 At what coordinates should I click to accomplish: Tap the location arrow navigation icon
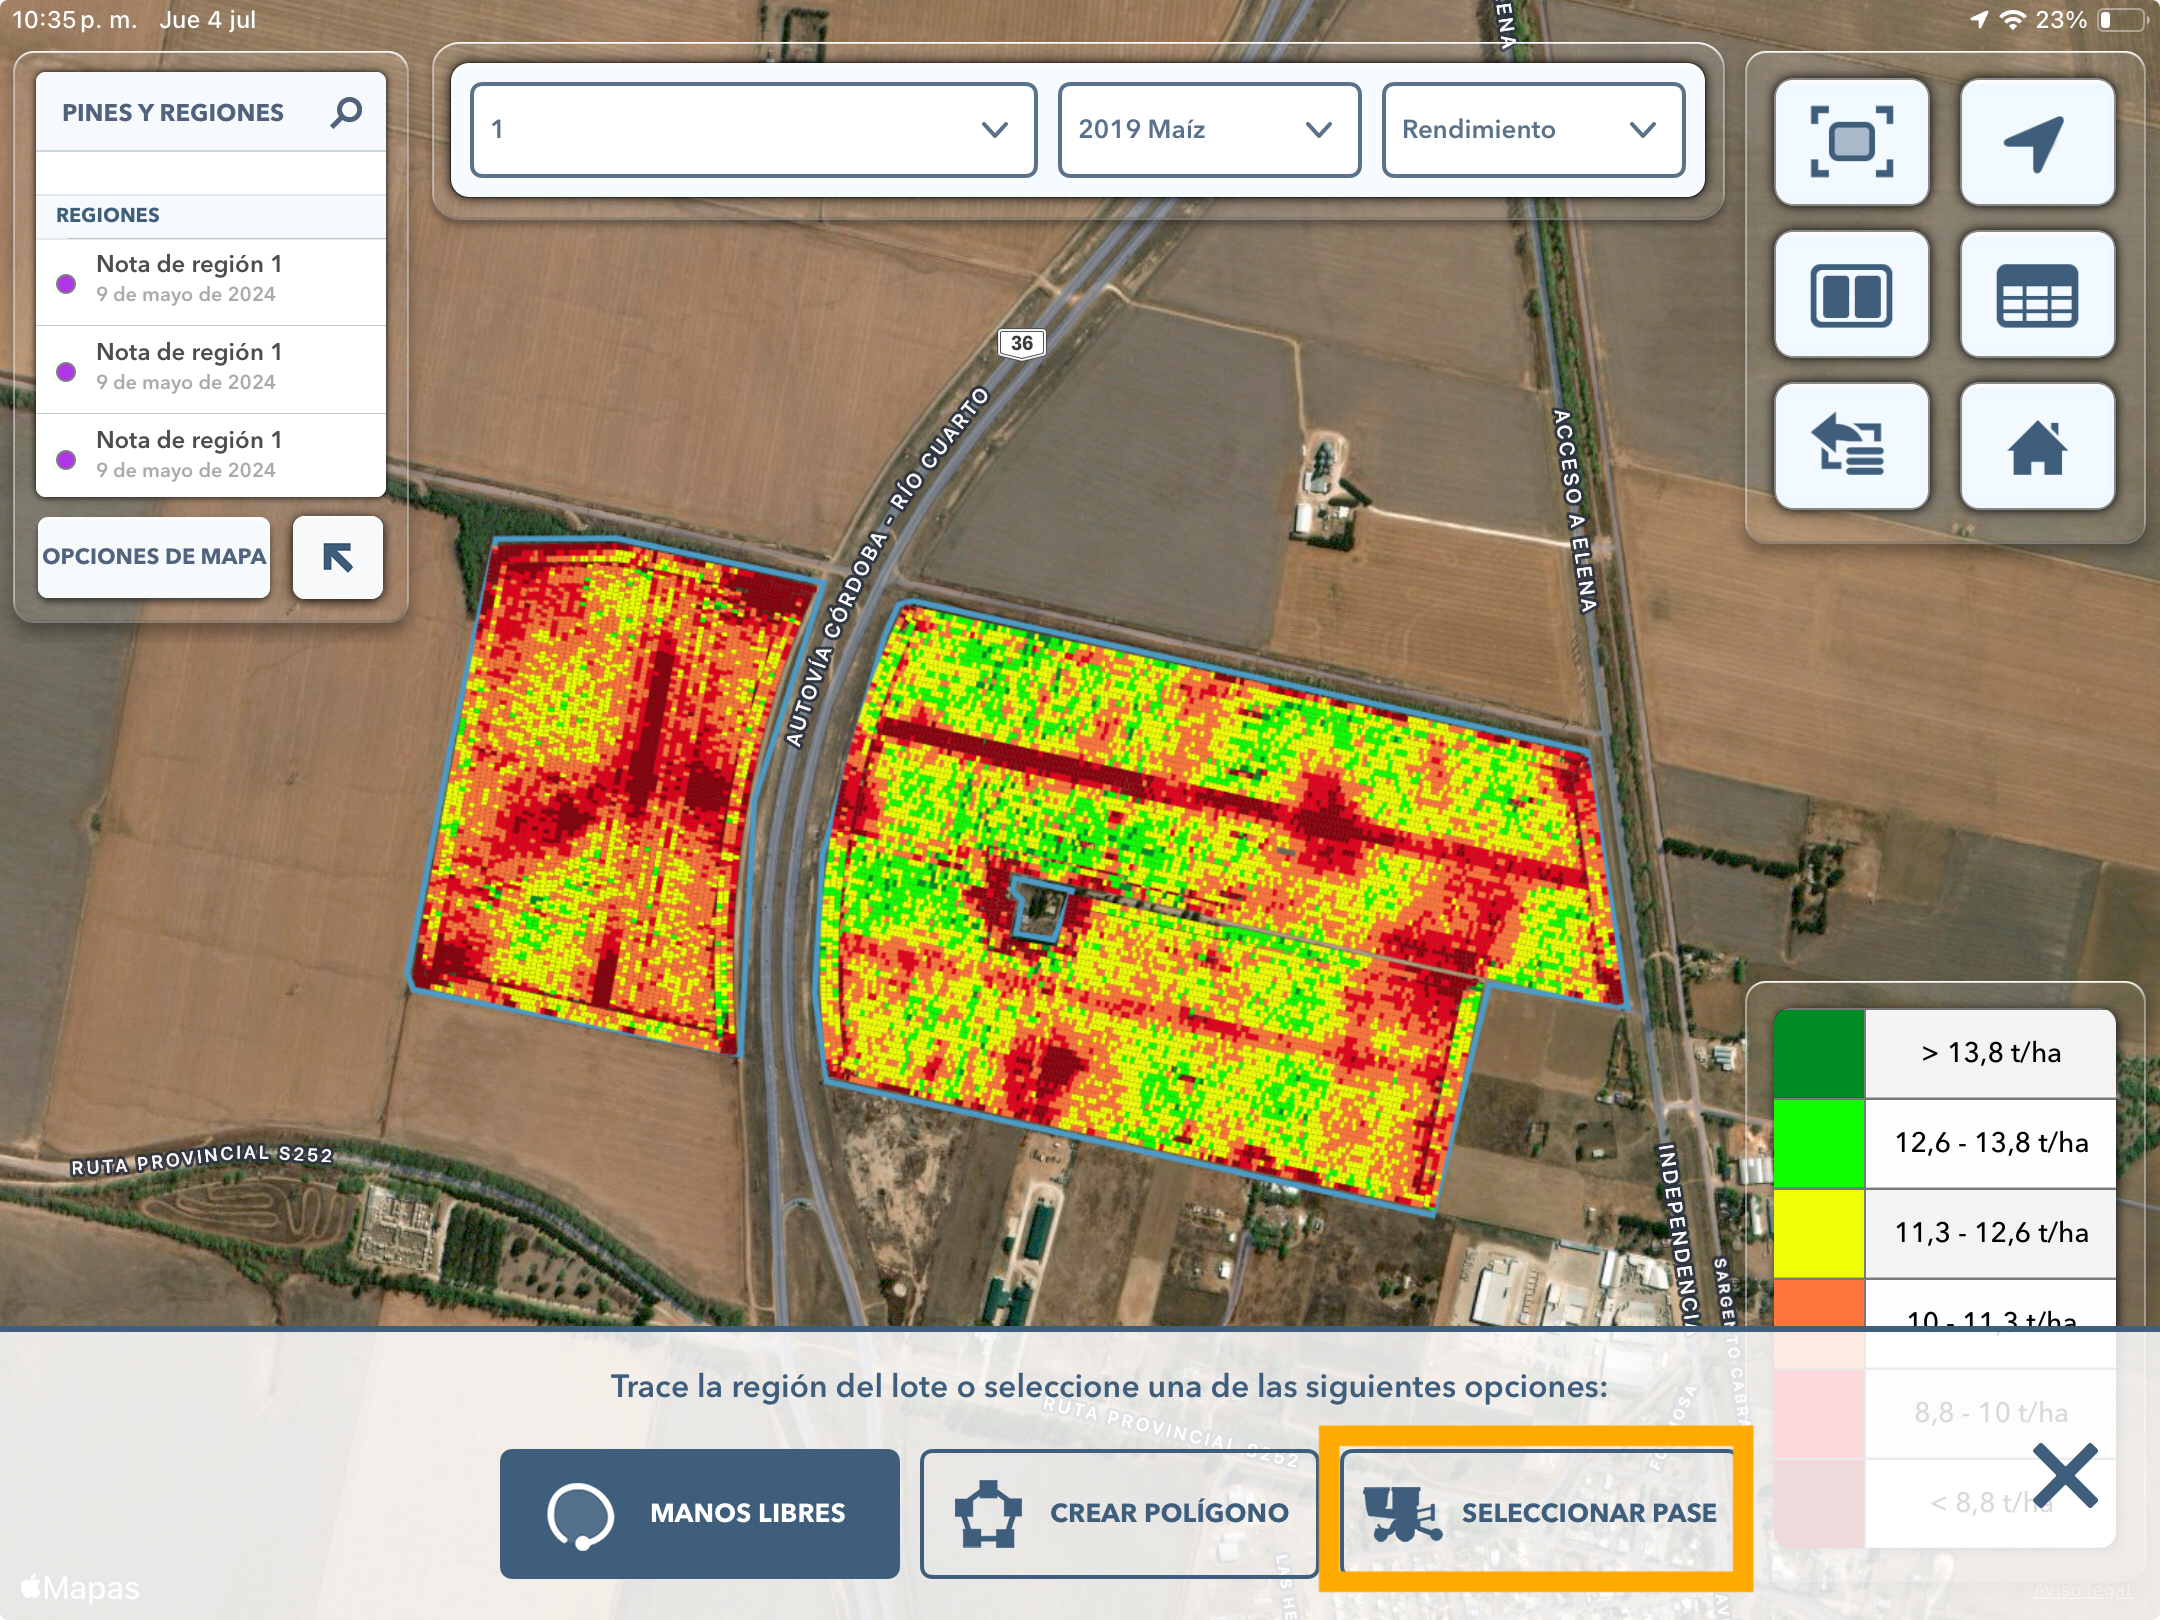tap(2037, 142)
